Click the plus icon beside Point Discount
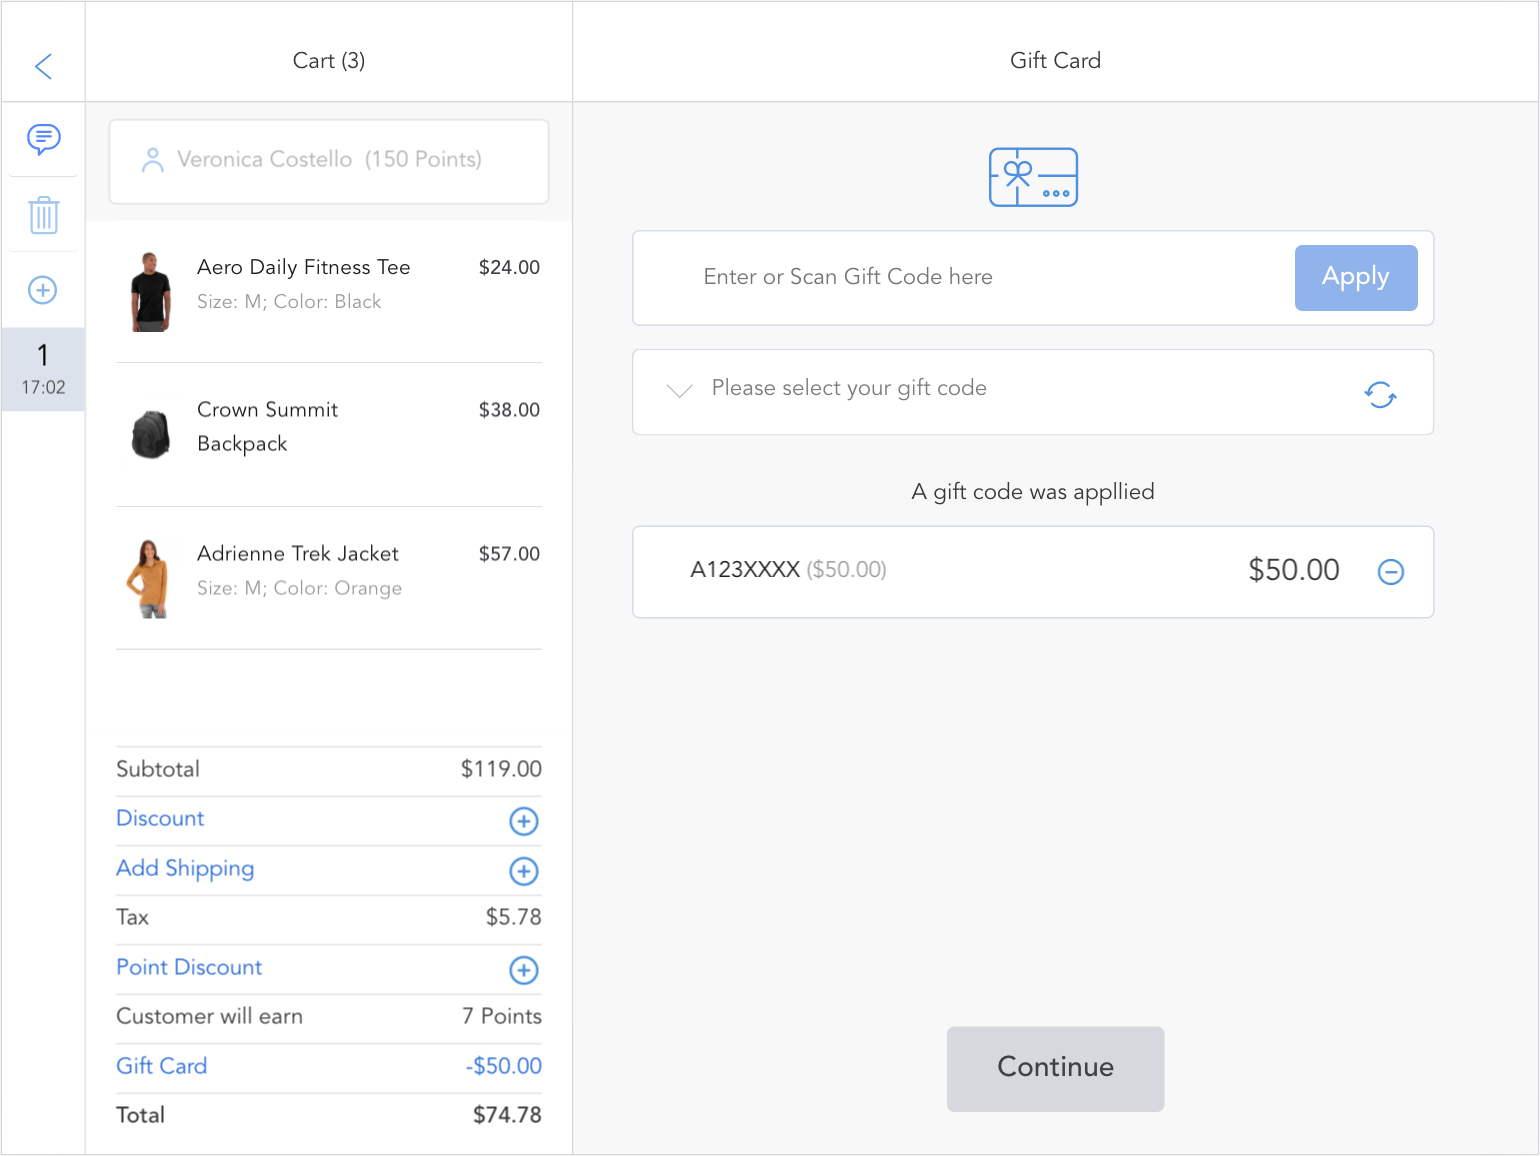Image resolution: width=1540 pixels, height=1156 pixels. pos(524,970)
